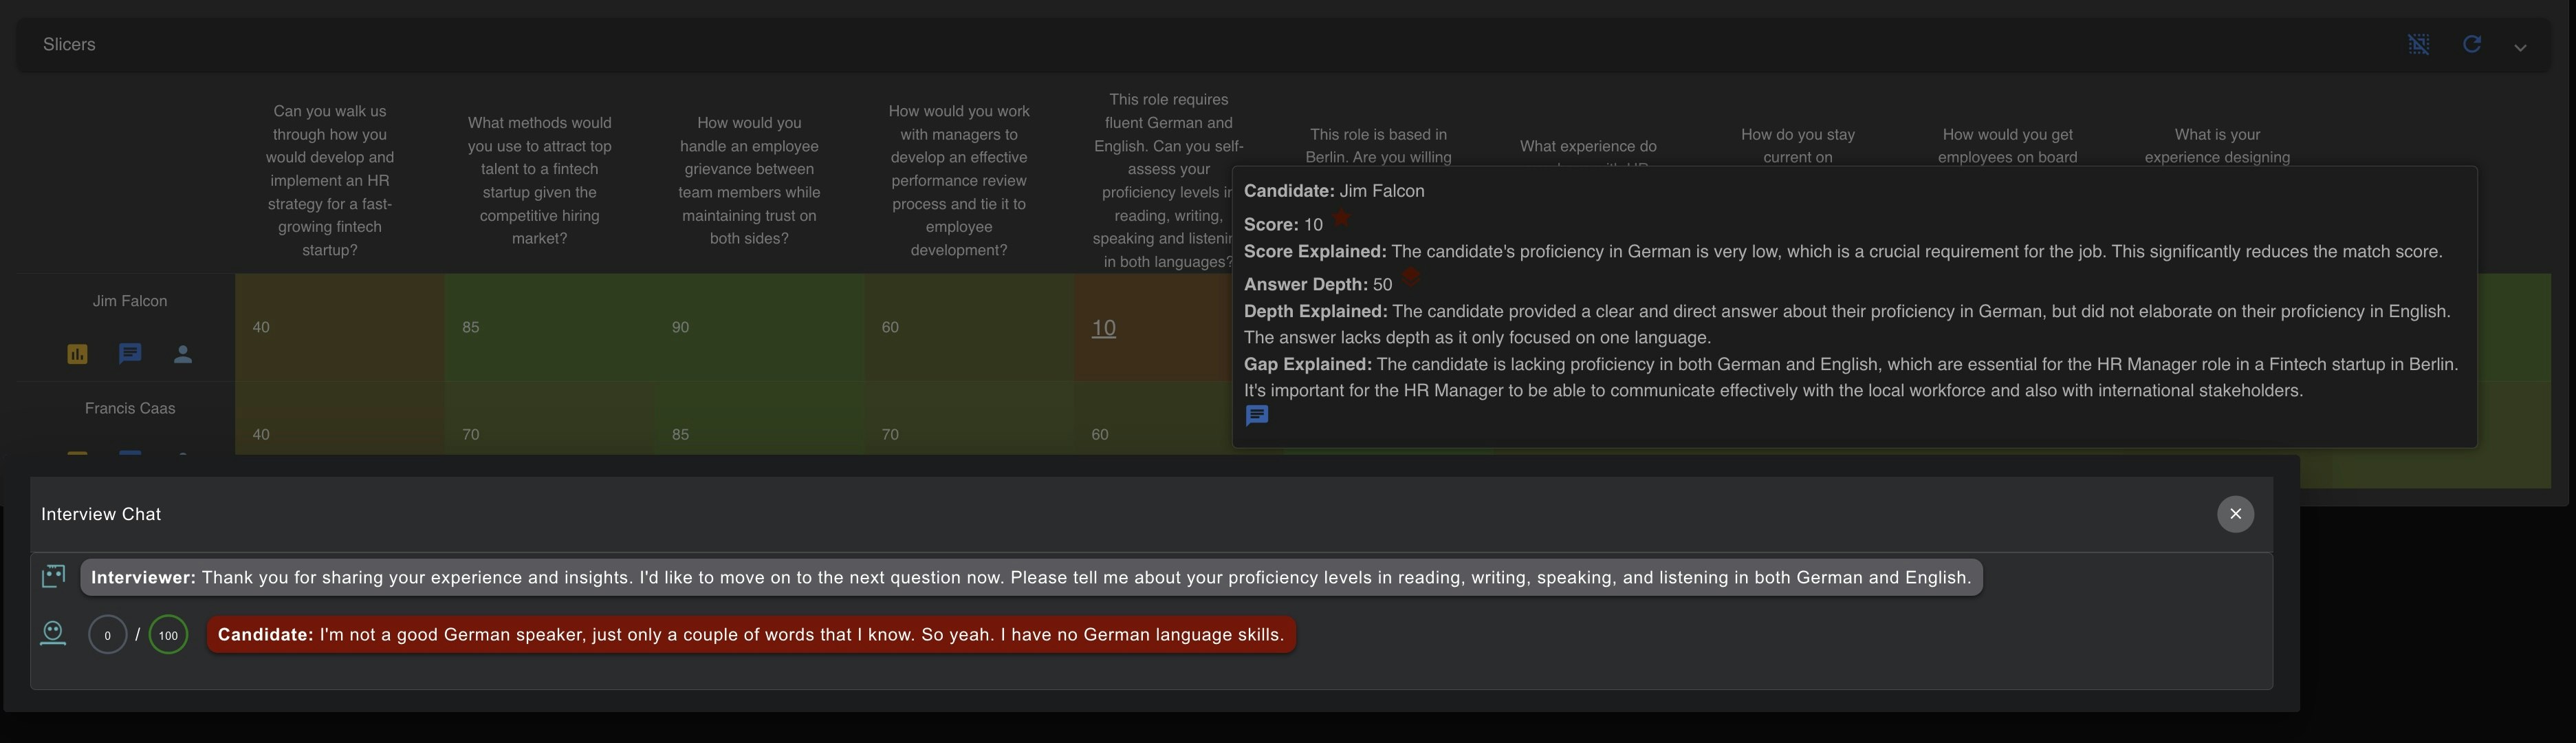This screenshot has height=743, width=2576.
Task: Click Jim Falcon's underlined score 10
Action: coord(1103,328)
